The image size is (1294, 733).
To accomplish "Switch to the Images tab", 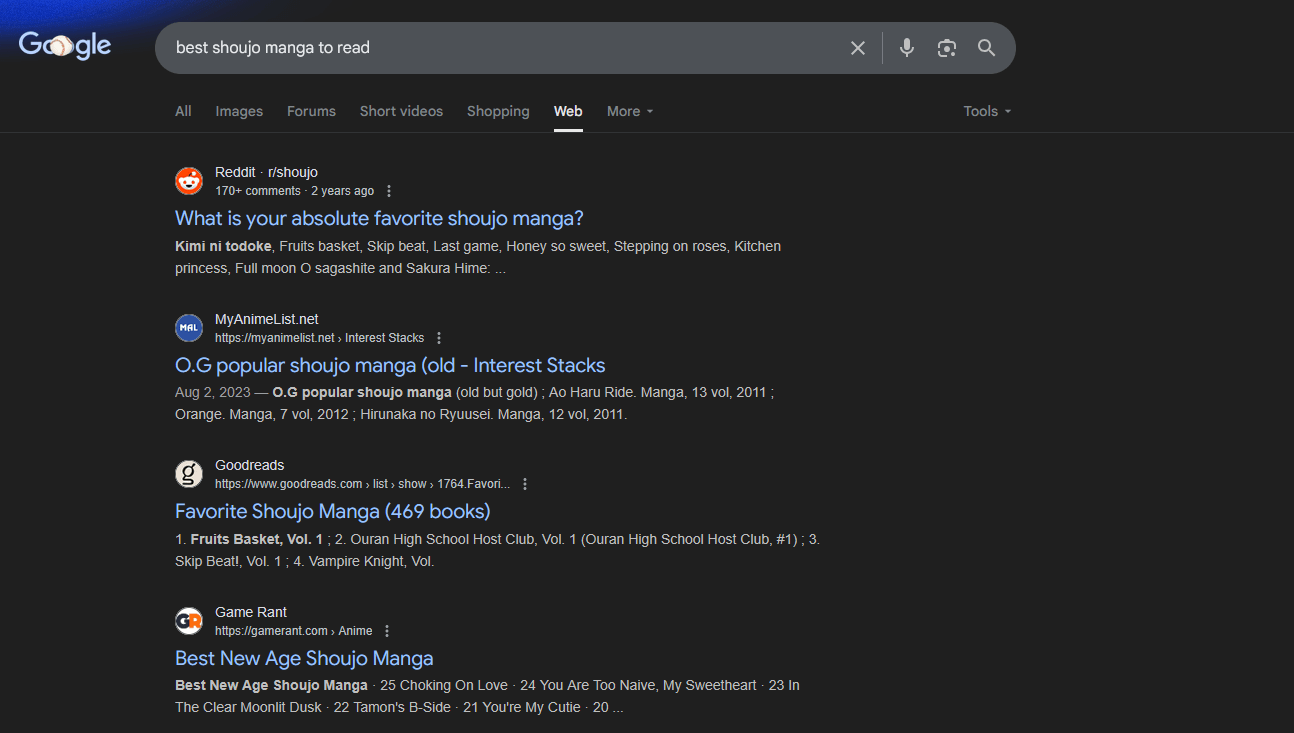I will click(x=239, y=111).
